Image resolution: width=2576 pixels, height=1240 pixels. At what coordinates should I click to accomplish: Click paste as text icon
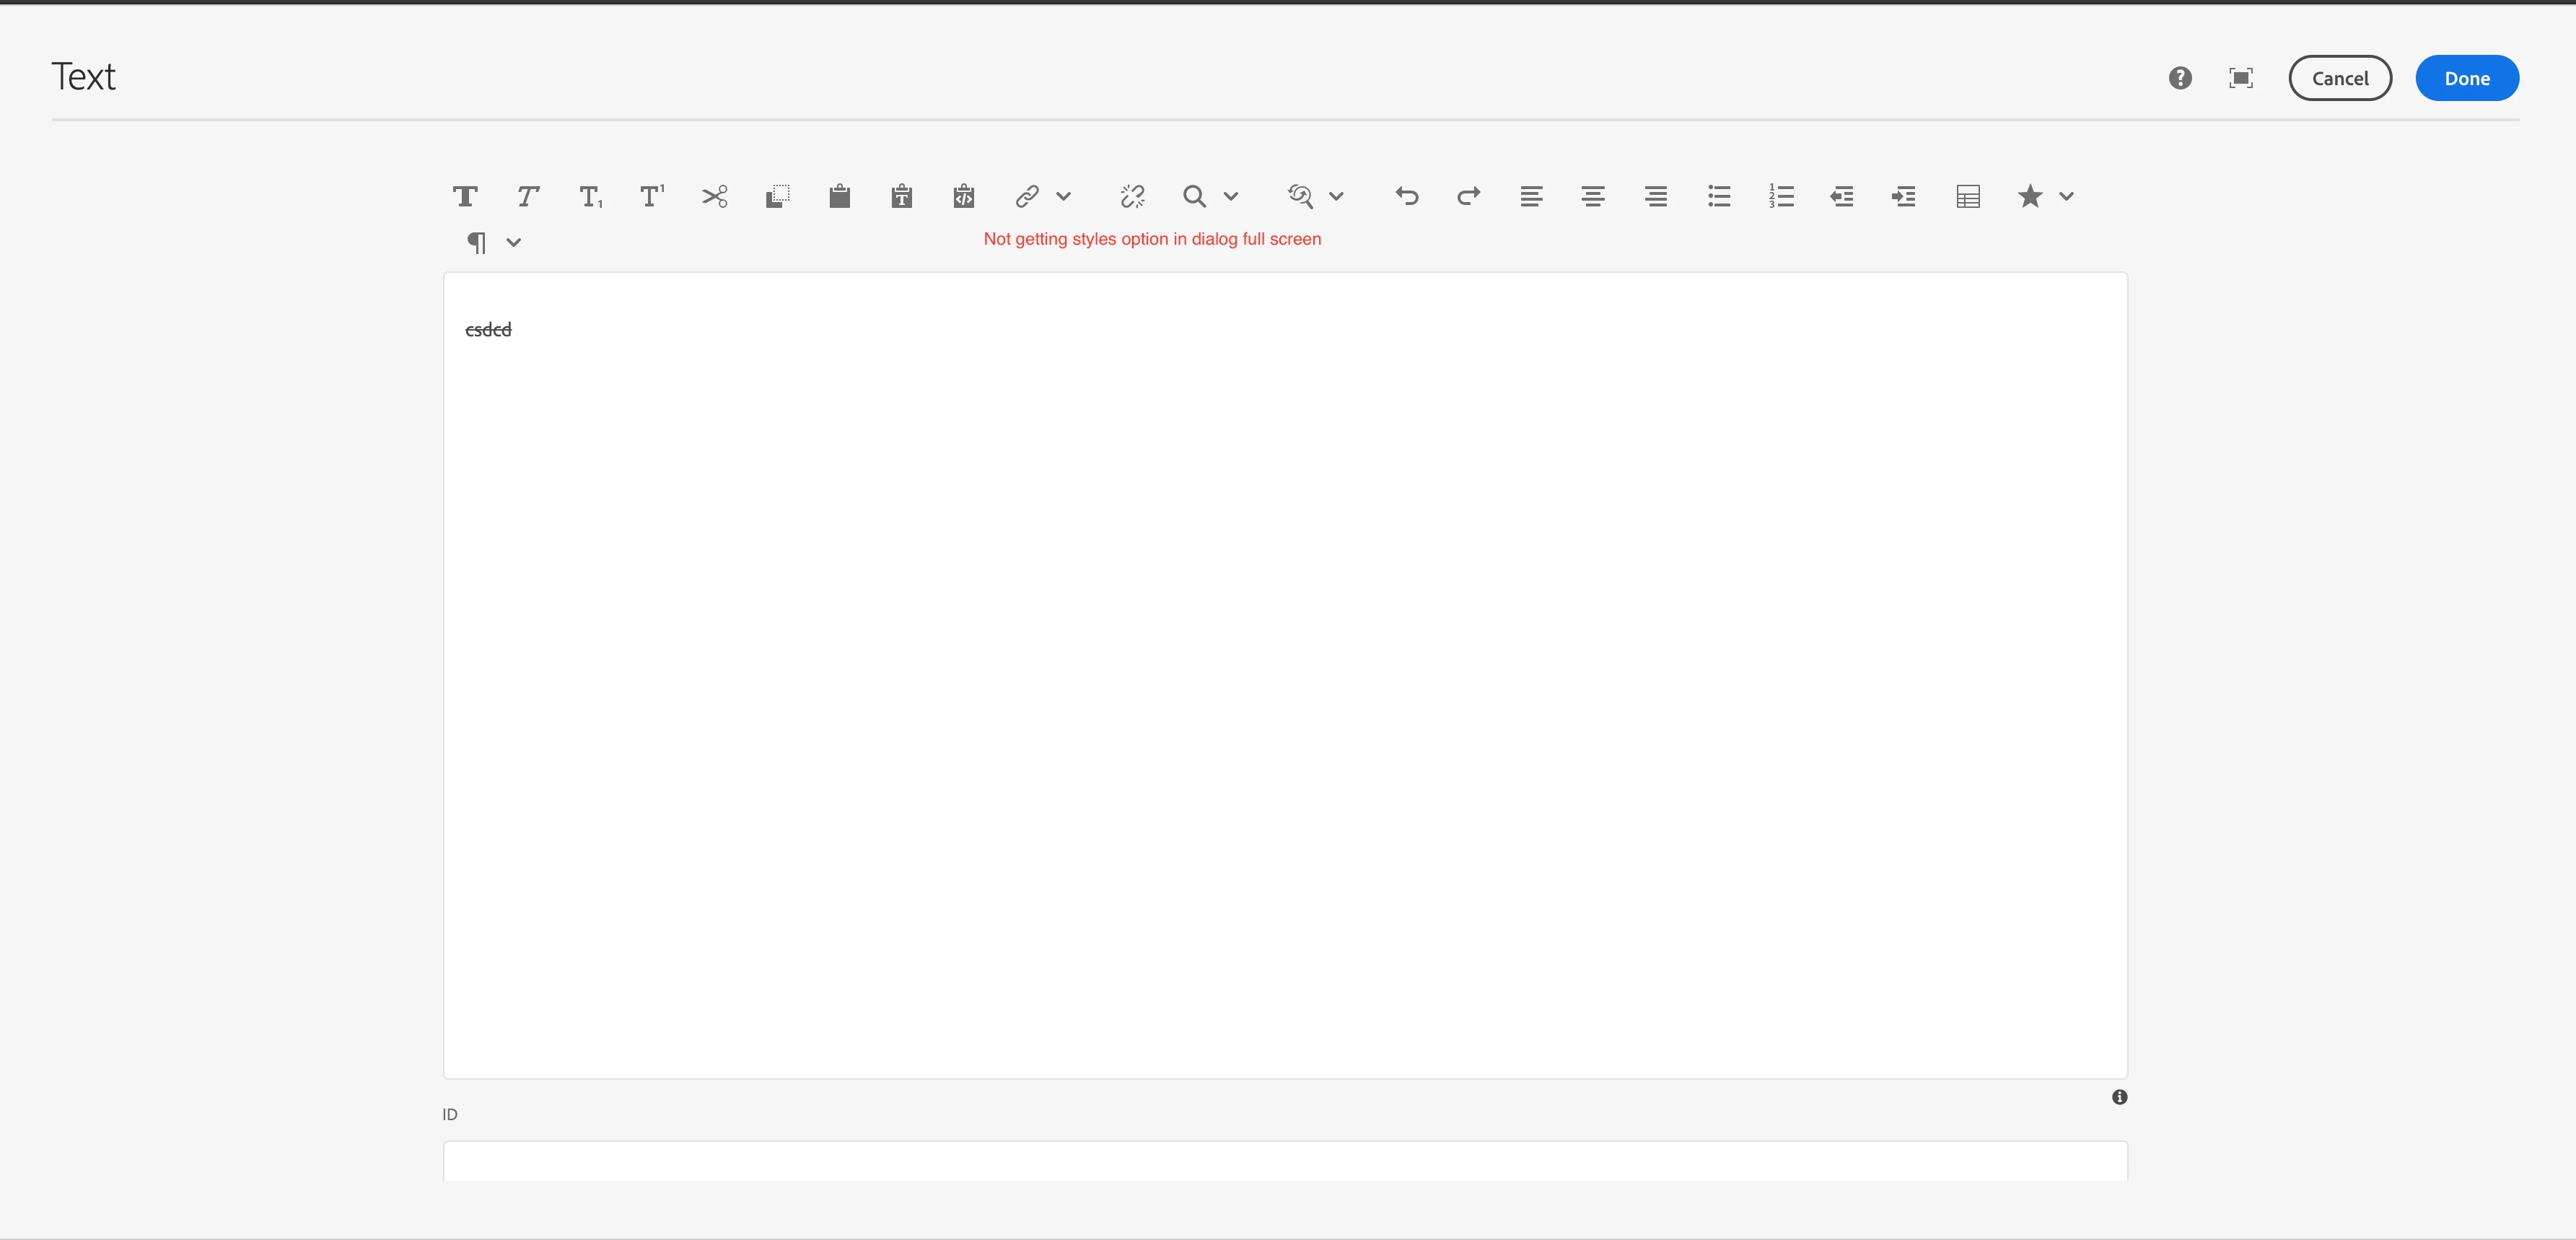(901, 196)
